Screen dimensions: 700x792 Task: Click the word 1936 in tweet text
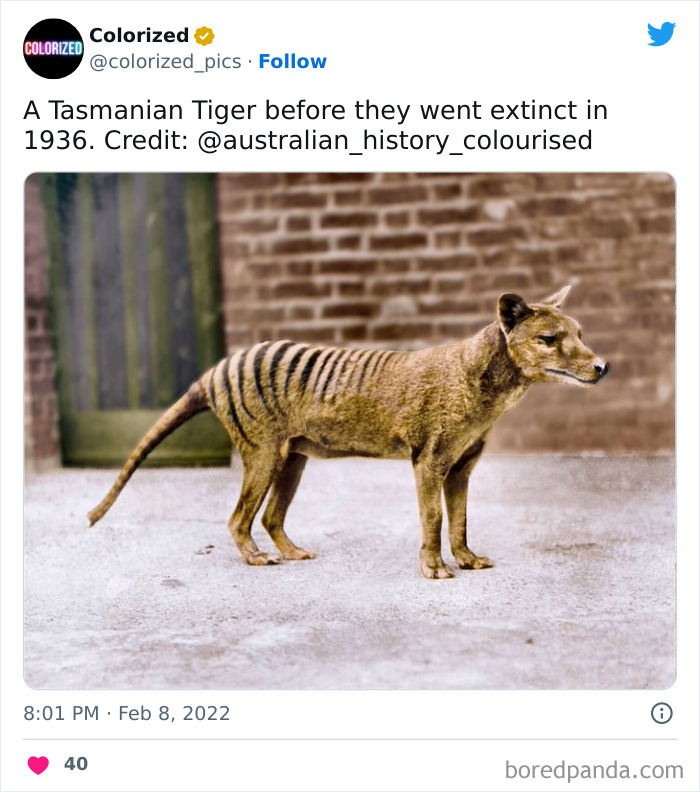(58, 141)
